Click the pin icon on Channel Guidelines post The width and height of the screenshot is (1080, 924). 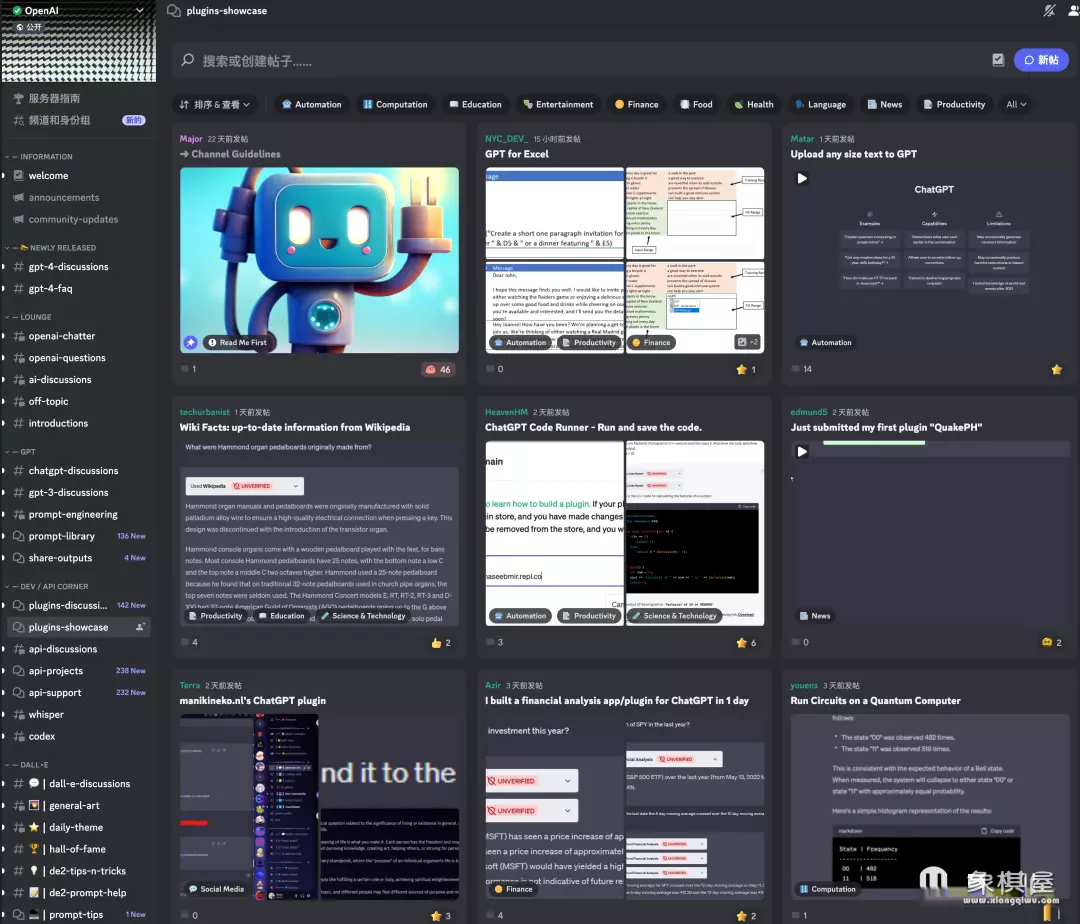190,342
